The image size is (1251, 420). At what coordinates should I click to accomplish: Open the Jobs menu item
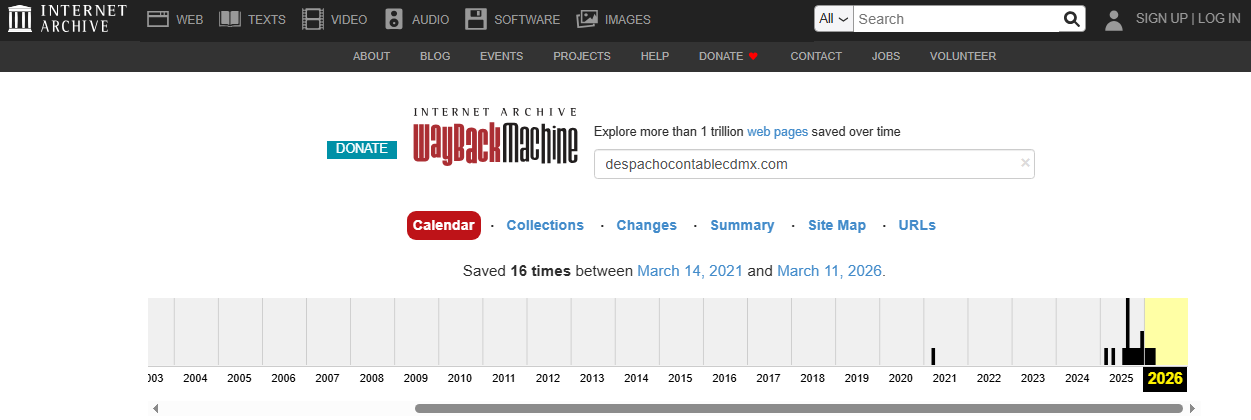(886, 56)
